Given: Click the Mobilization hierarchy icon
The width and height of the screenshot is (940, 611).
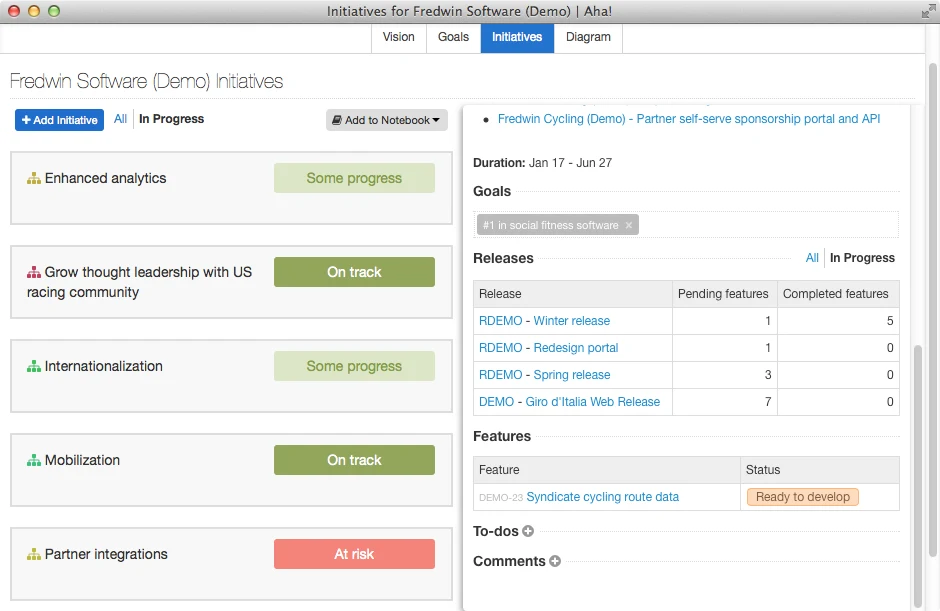Looking at the screenshot, I should [x=34, y=460].
